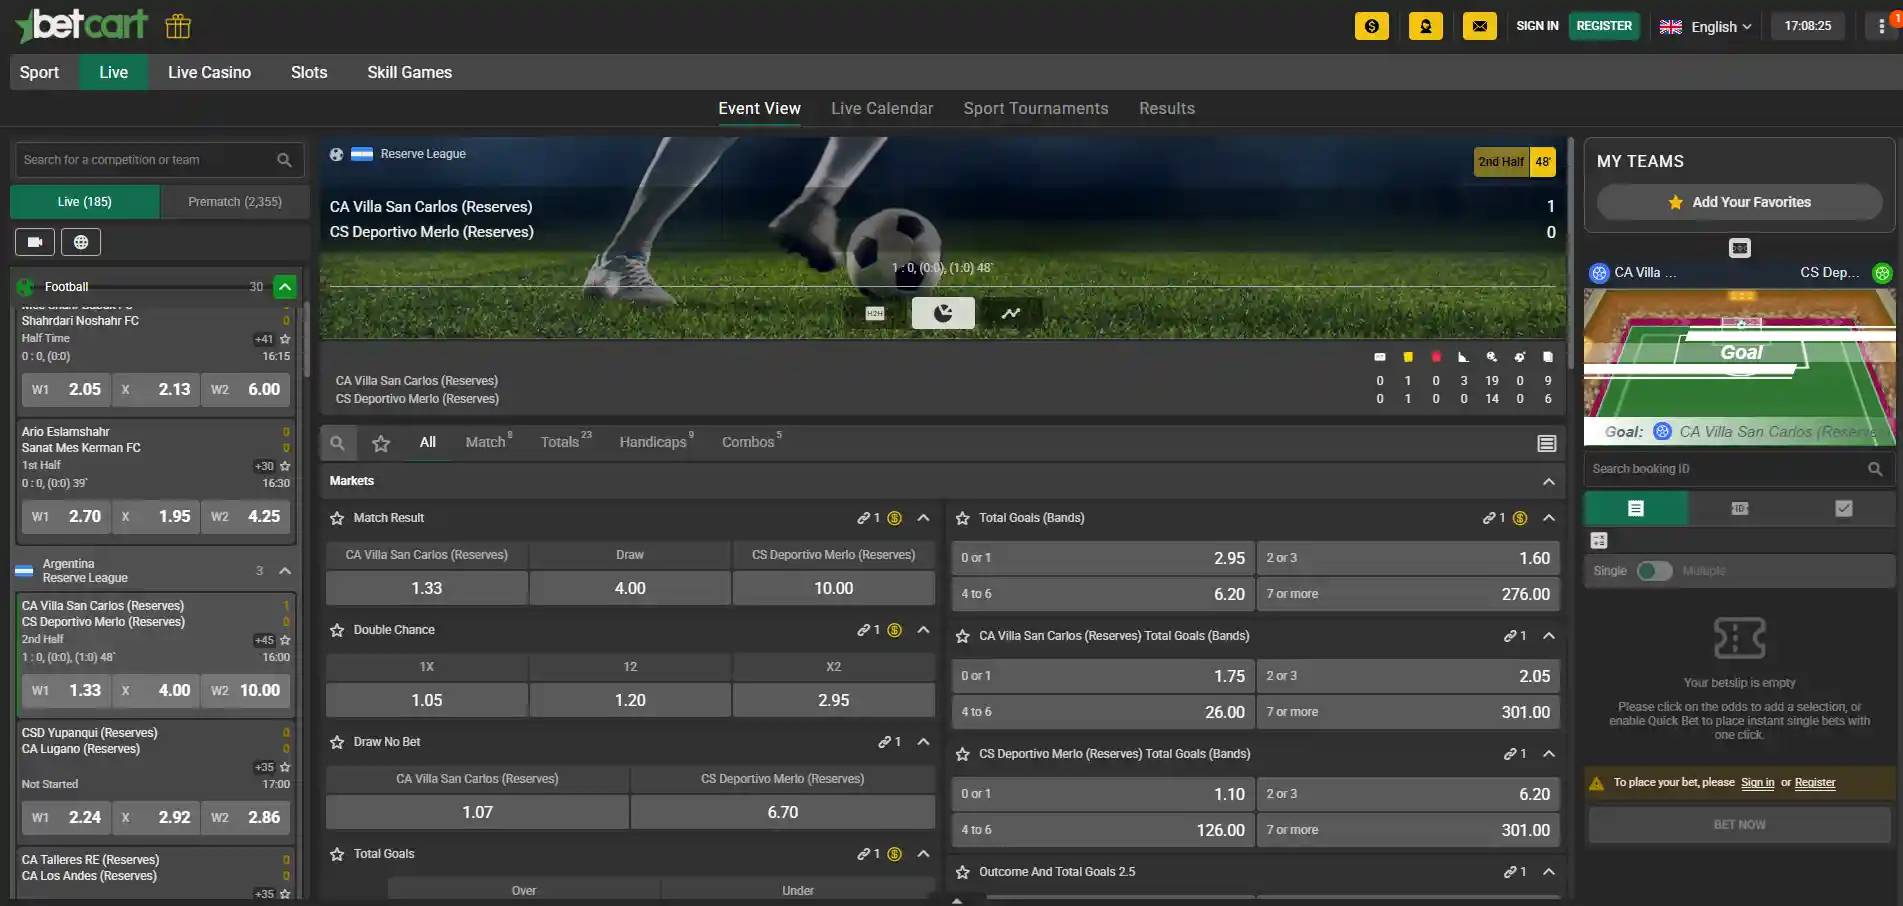Click the link icon on Double Chance

point(864,630)
